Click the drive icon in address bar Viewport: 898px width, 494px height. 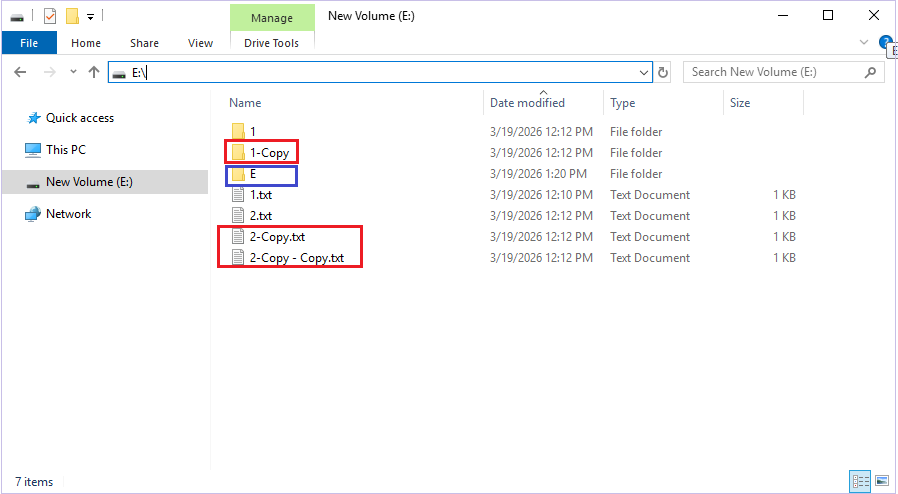click(119, 73)
